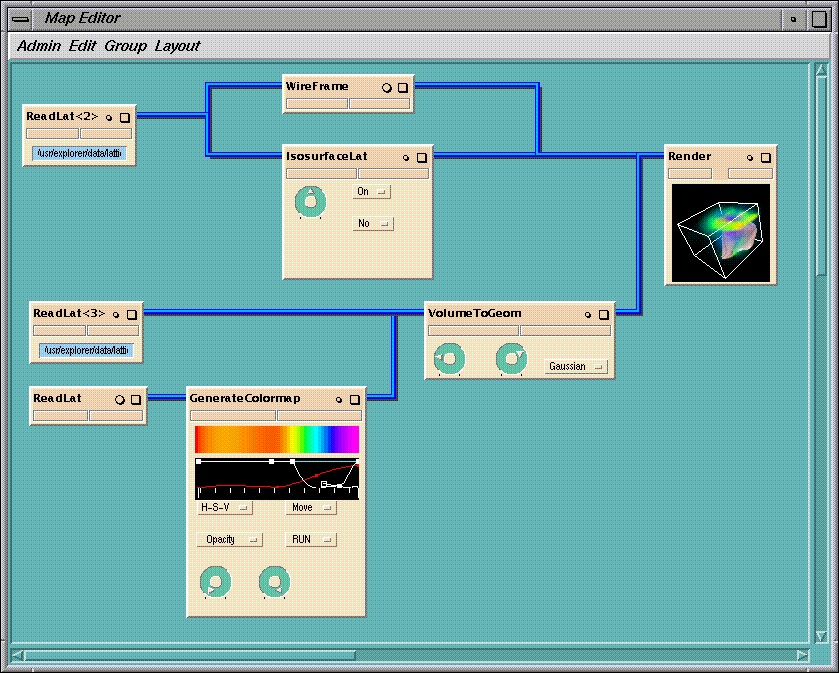Click the left input port pad on WireFrame
The image size is (839, 673).
point(316,103)
